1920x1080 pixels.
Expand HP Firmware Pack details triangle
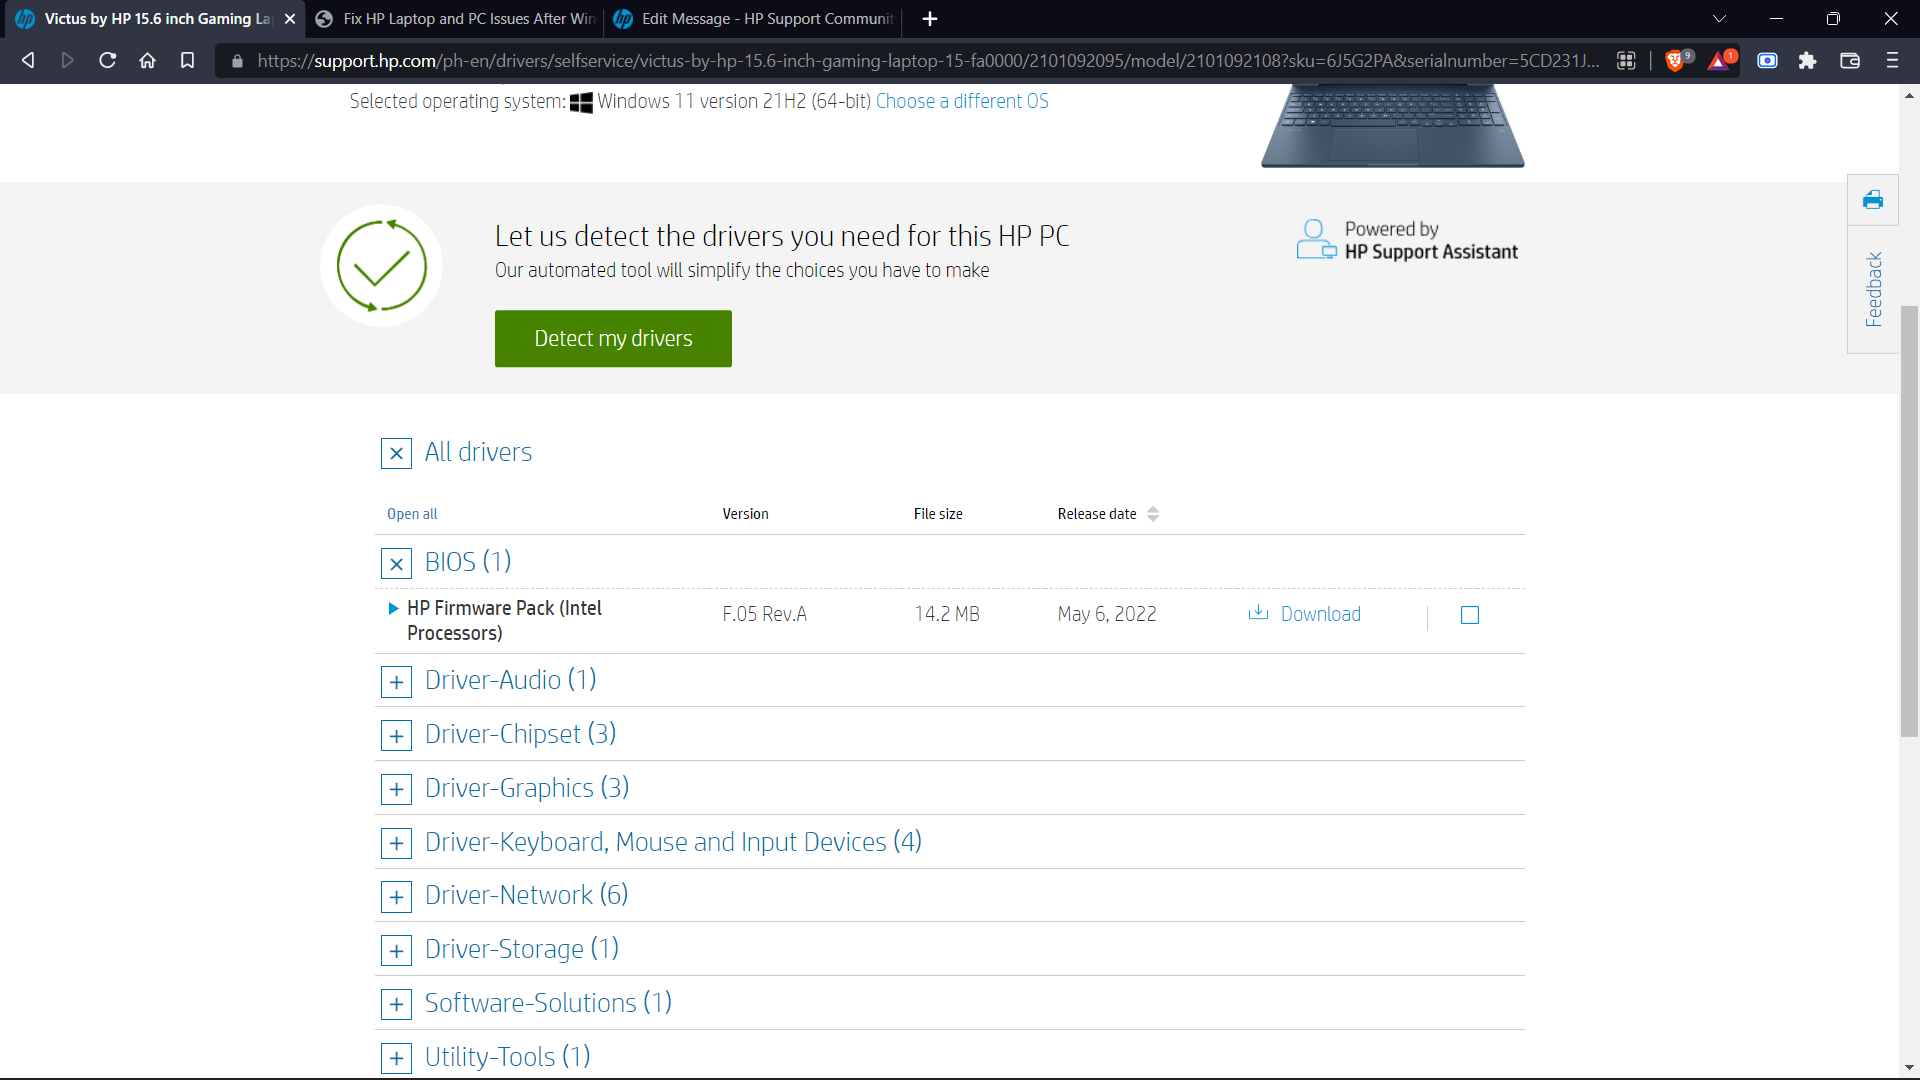click(392, 608)
